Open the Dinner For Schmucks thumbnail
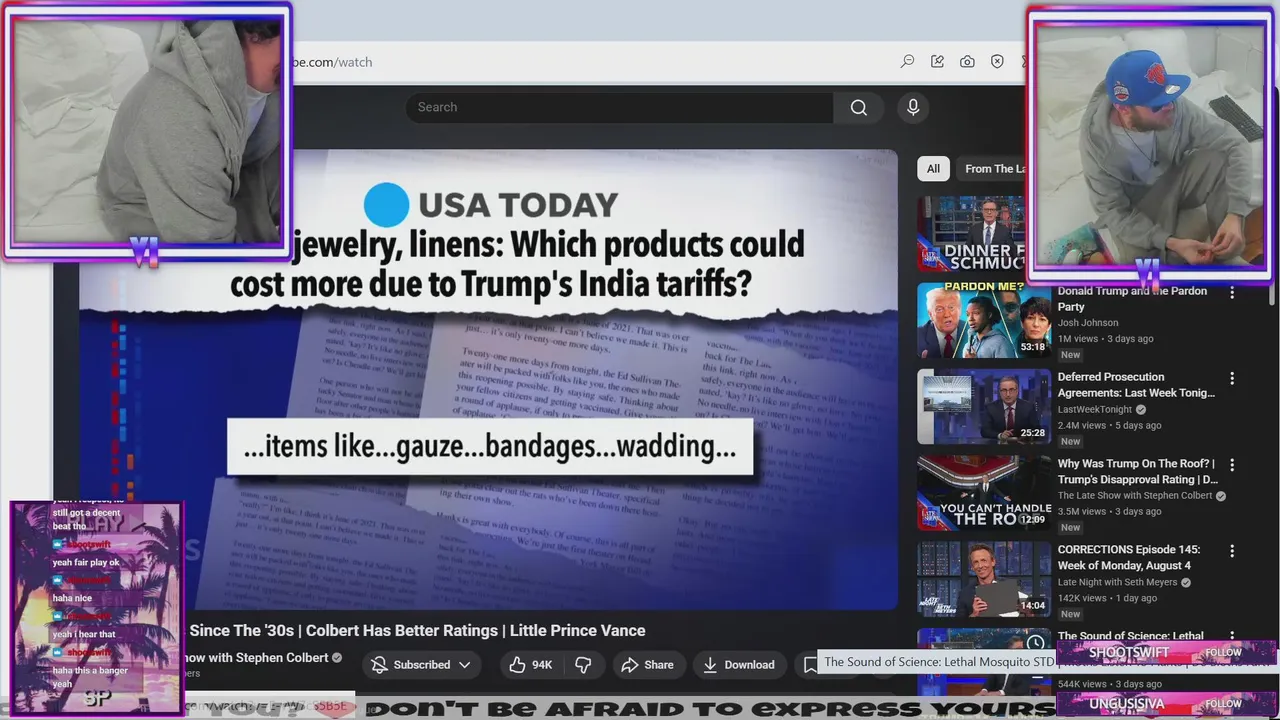Image resolution: width=1280 pixels, height=720 pixels. (x=971, y=234)
